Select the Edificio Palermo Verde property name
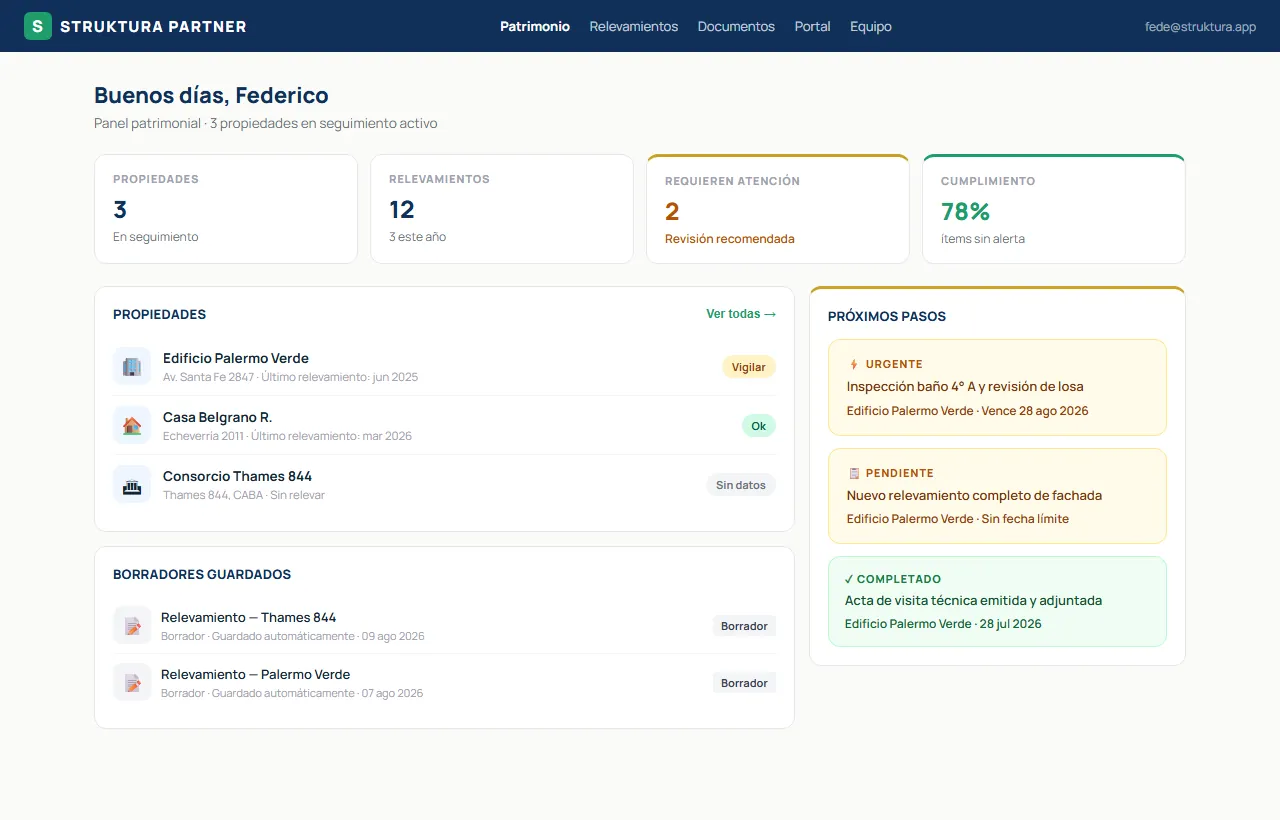Image resolution: width=1280 pixels, height=820 pixels. (236, 358)
